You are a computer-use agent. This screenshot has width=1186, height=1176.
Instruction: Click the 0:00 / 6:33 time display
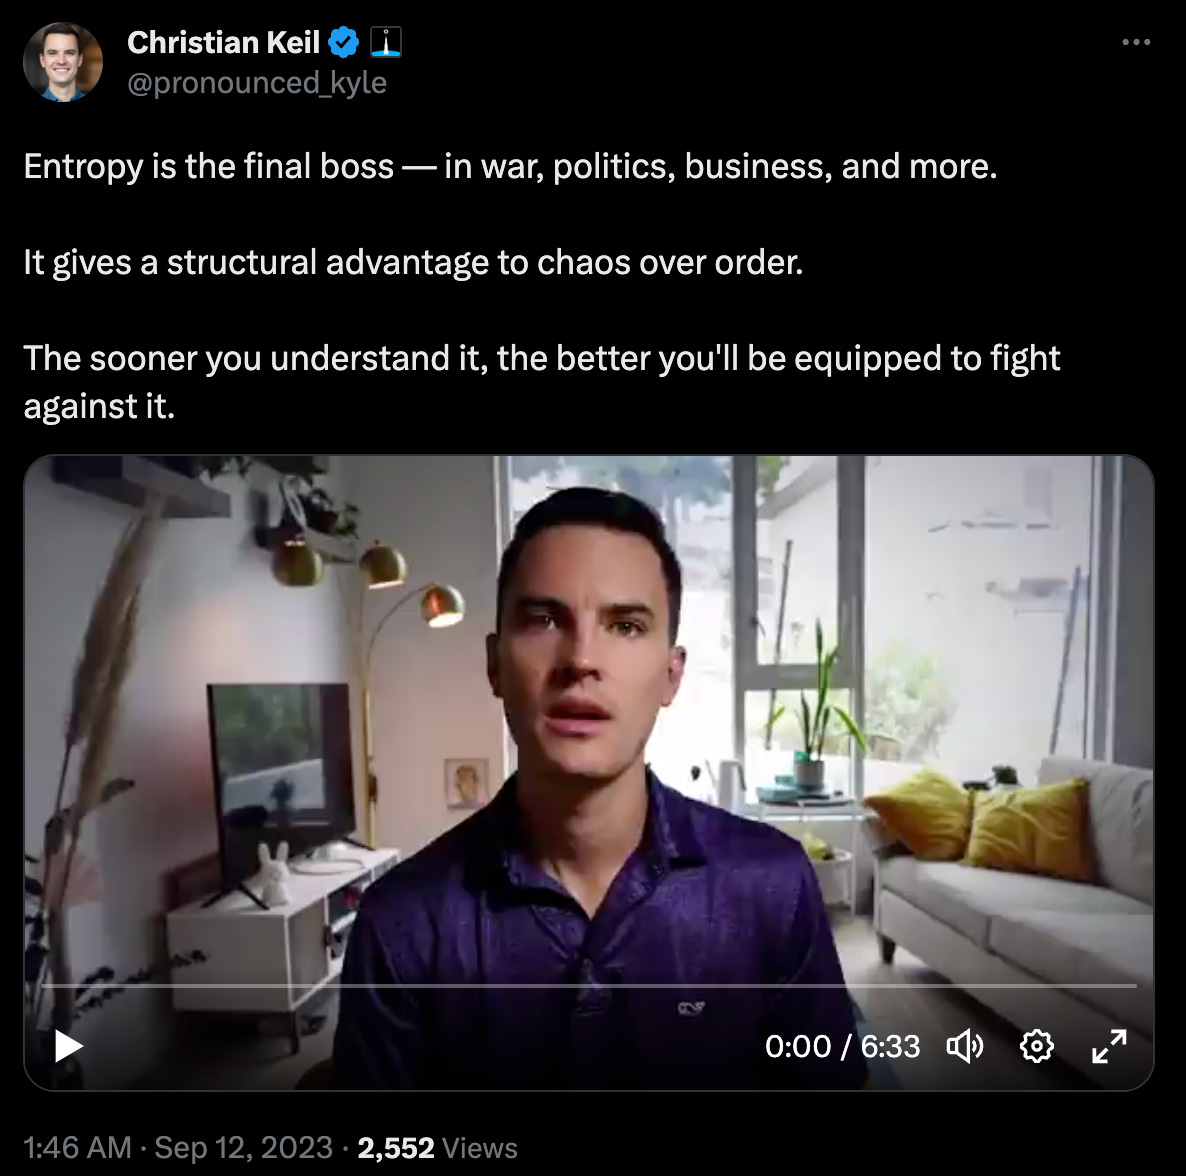click(x=843, y=1047)
